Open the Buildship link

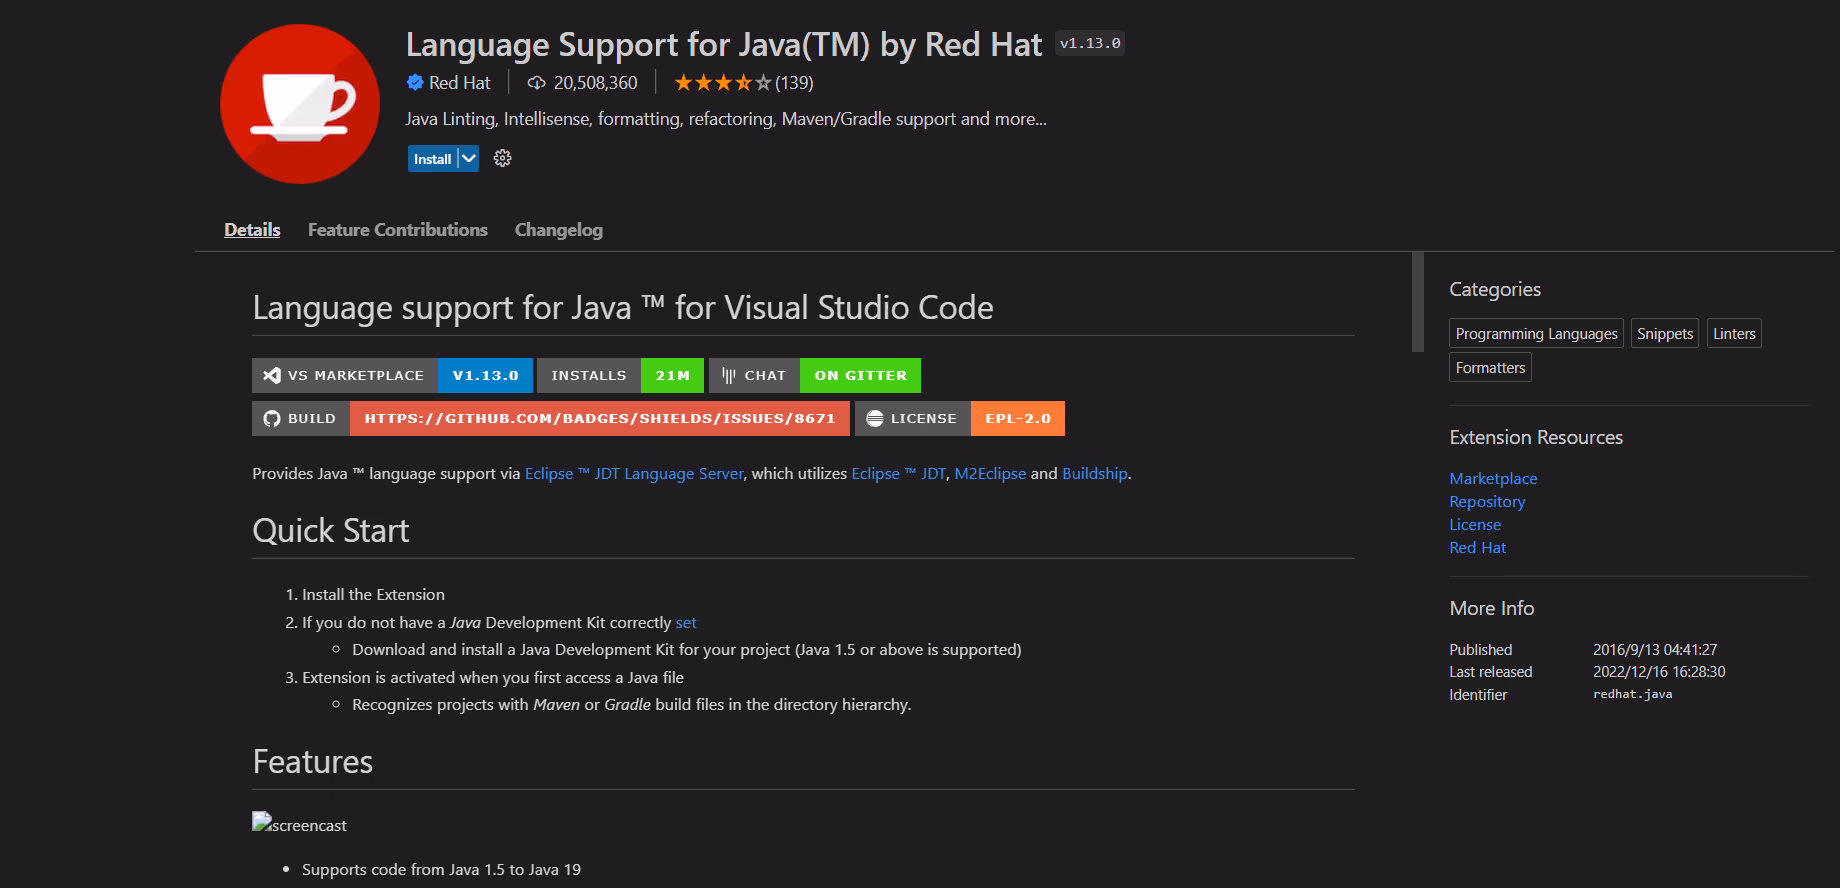tap(1094, 474)
